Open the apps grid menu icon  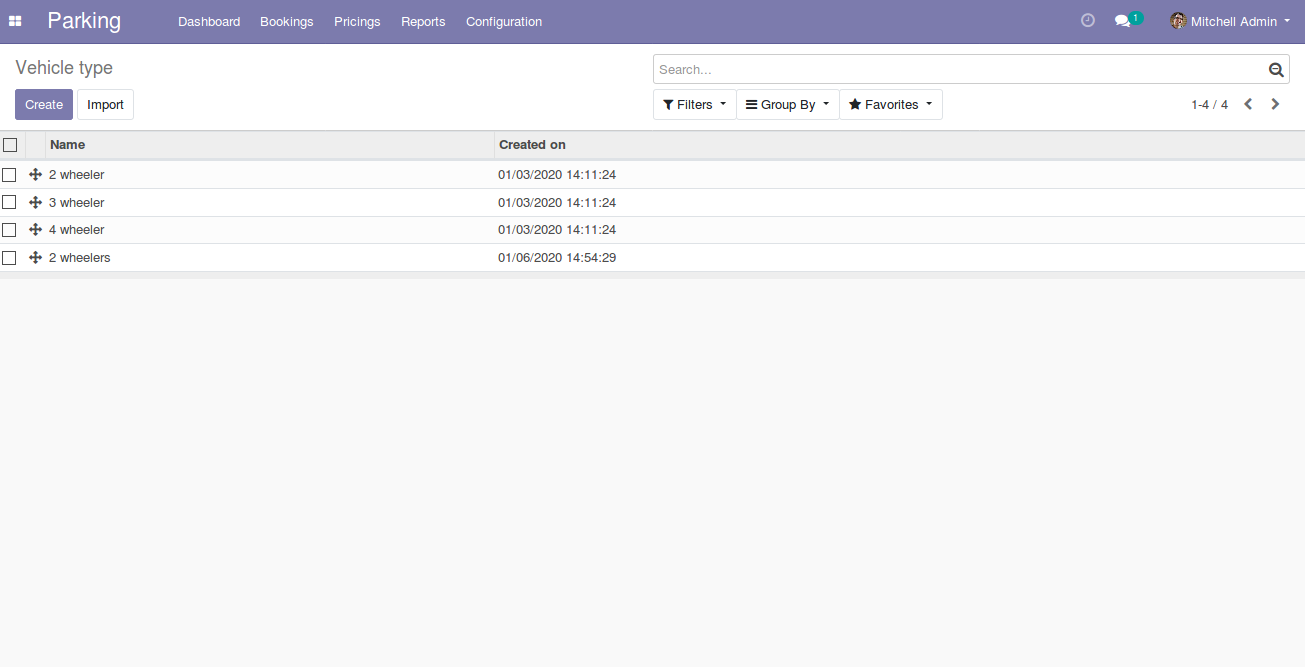coord(15,21)
